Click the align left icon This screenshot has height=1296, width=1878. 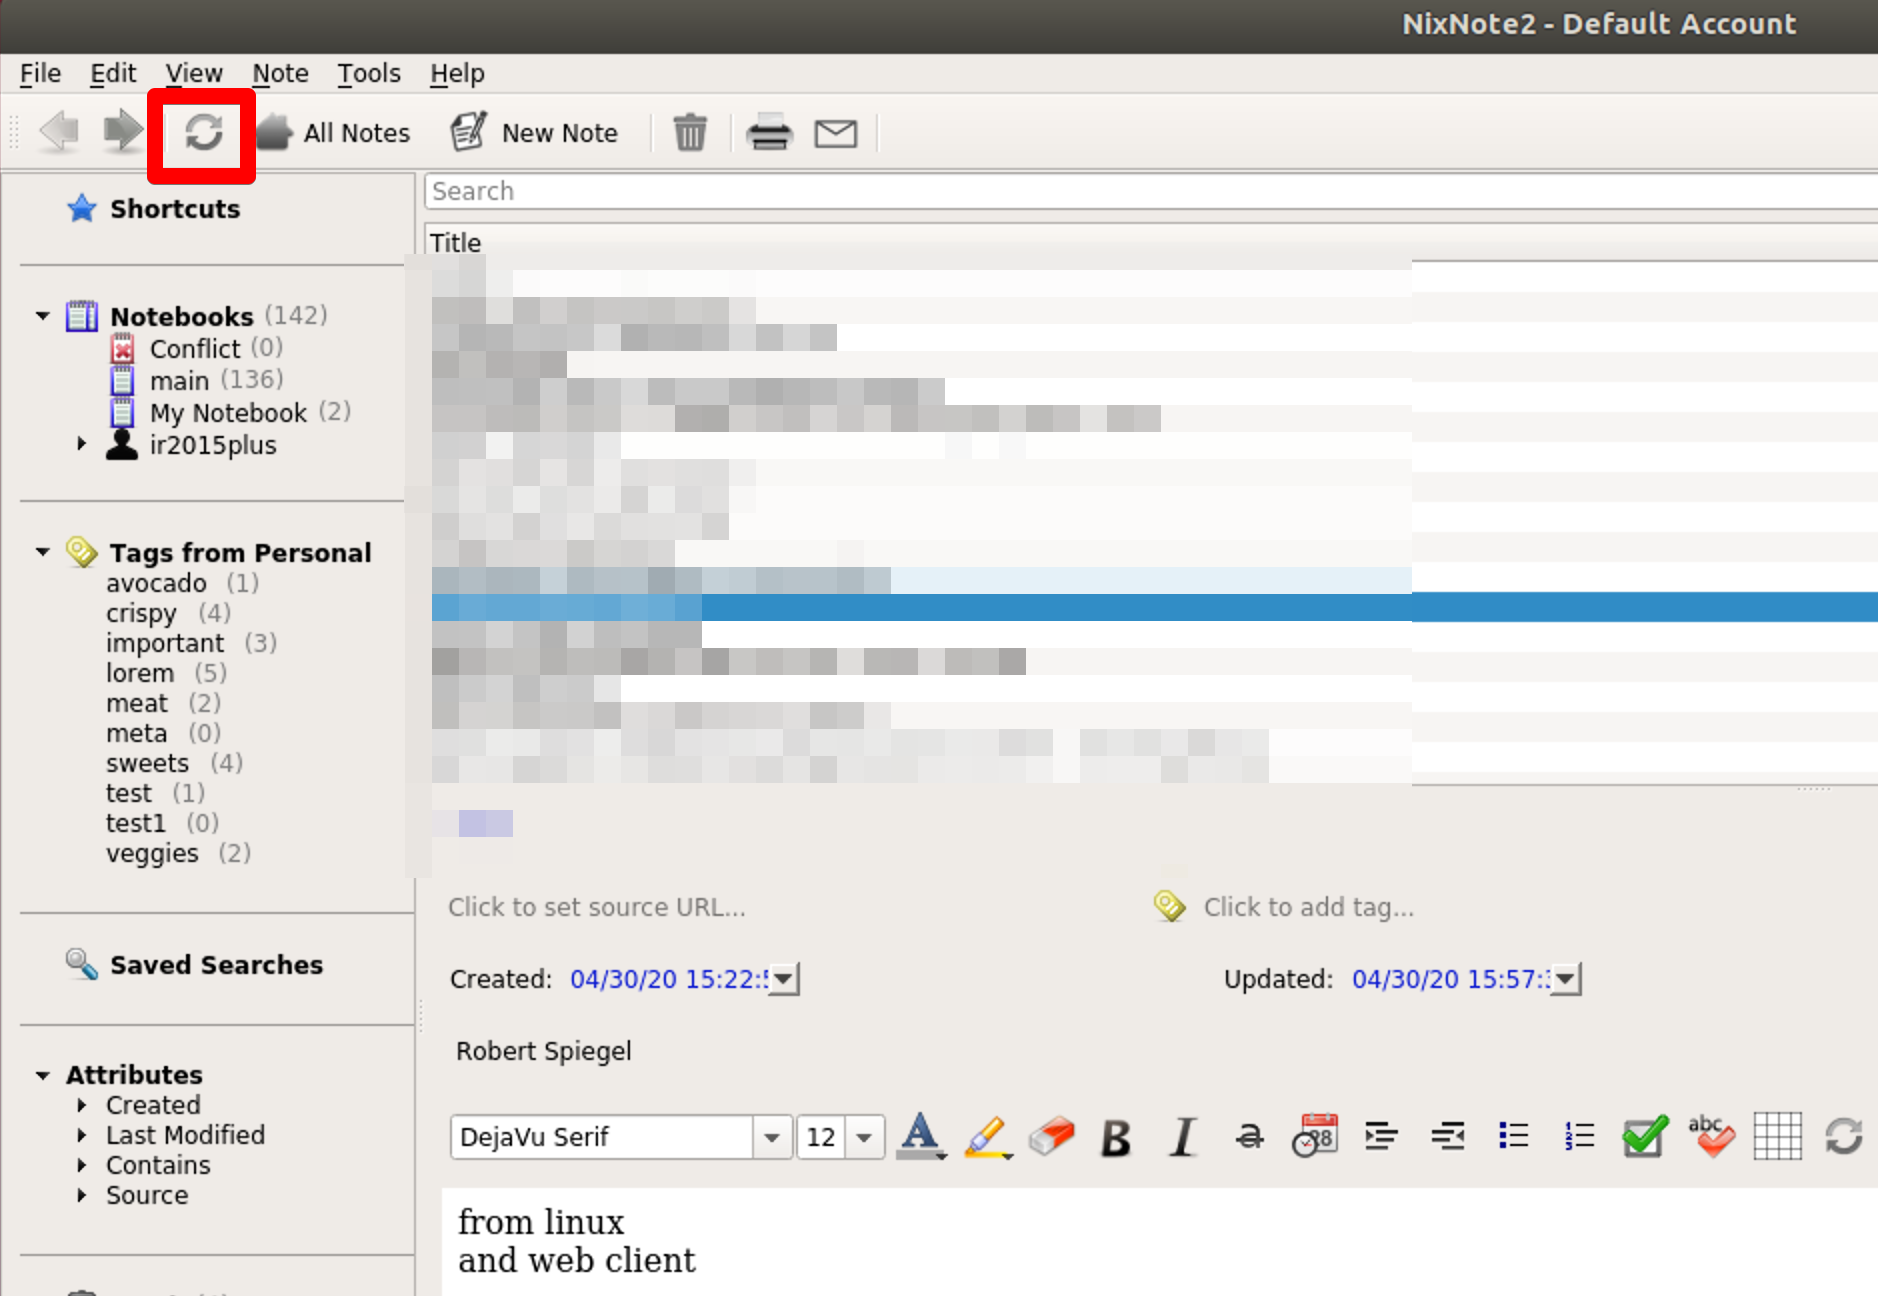pos(1381,1136)
